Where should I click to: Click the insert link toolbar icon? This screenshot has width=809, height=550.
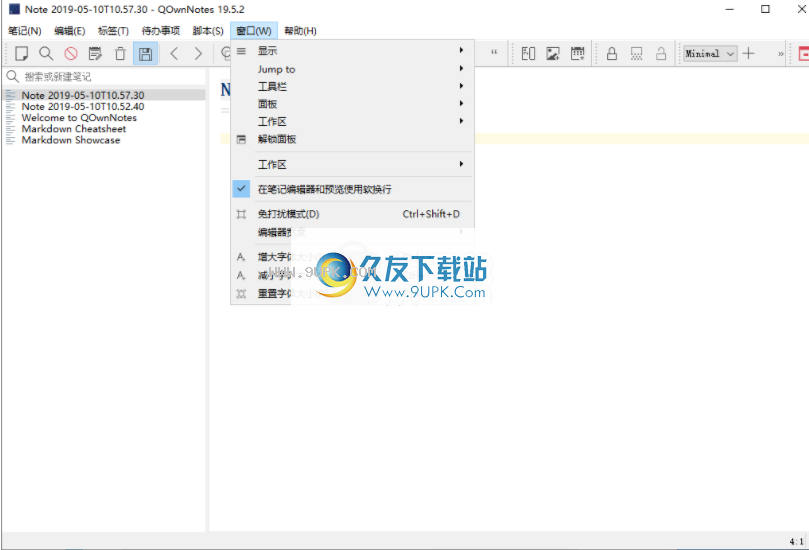528,54
